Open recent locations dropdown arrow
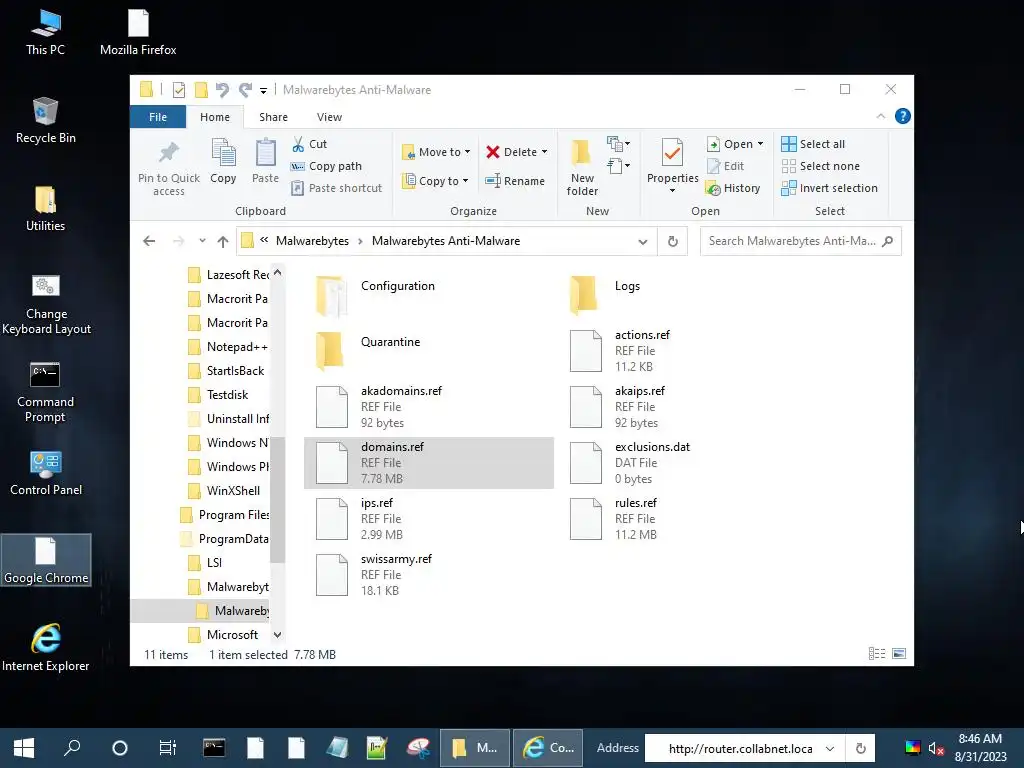1024x768 pixels. [202, 241]
